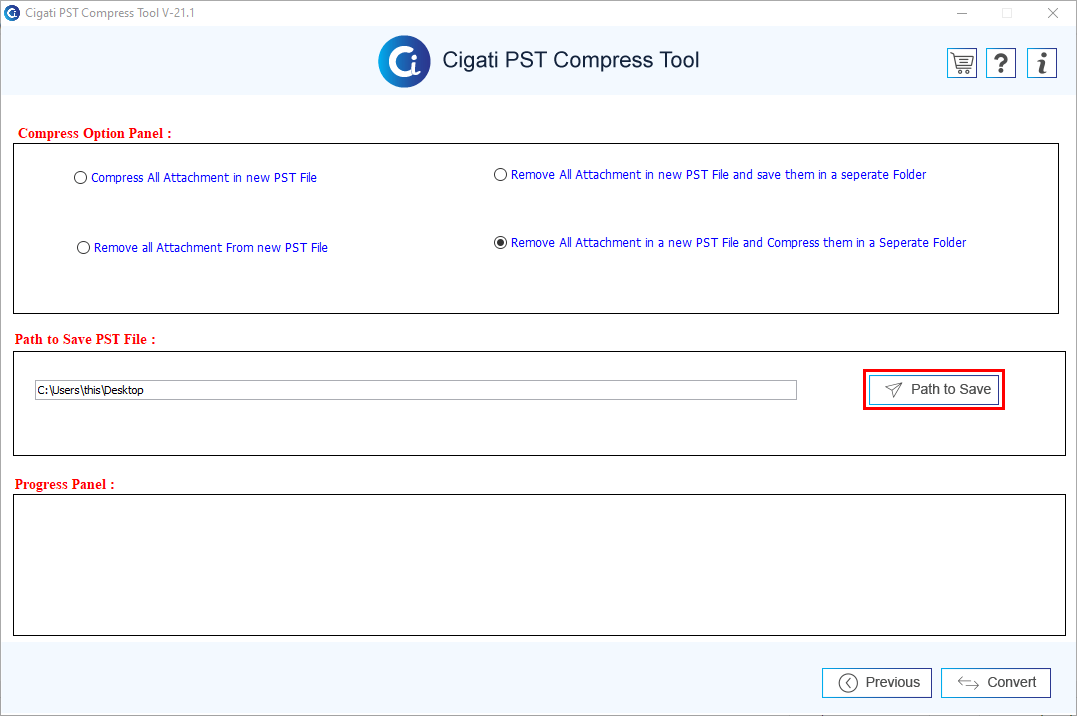
Task: Open the question mark help icon
Action: coord(1001,63)
